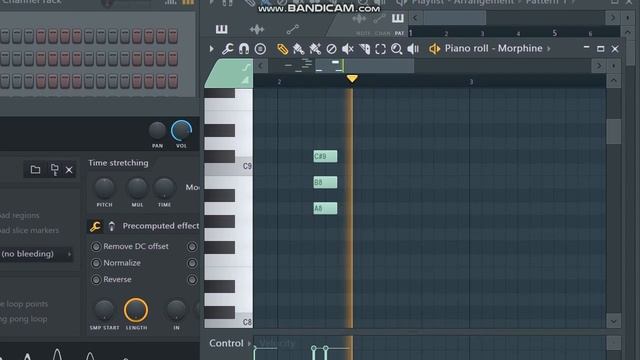Select the magnifier Zoom tool
This screenshot has width=640, height=360.
[x=396, y=49]
